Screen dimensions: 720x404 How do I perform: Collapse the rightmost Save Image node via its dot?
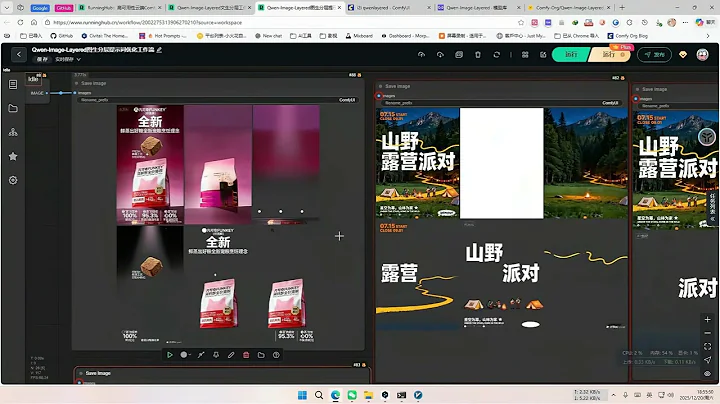coord(637,89)
